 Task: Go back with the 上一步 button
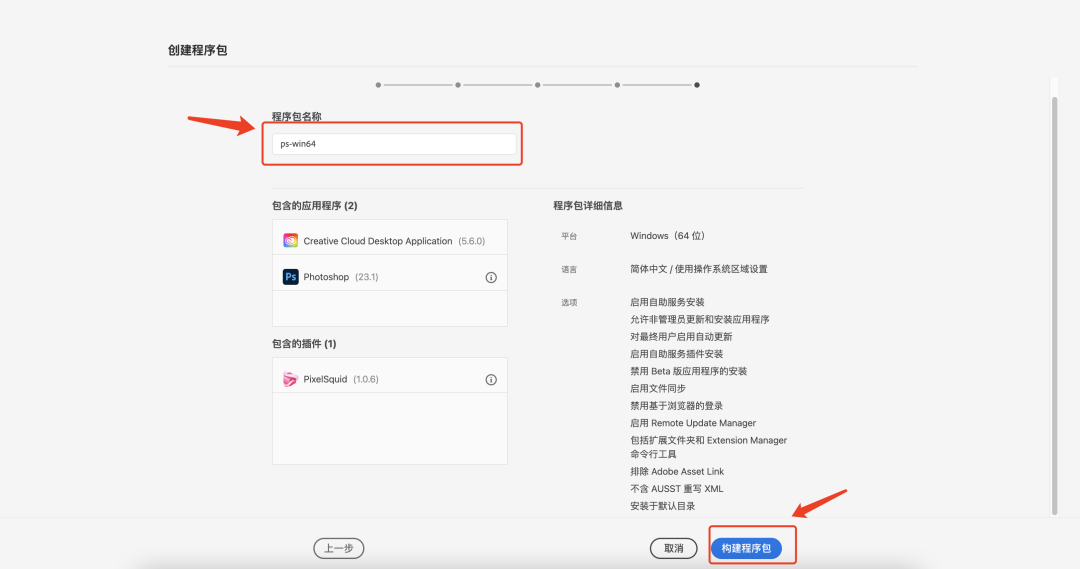(x=339, y=548)
